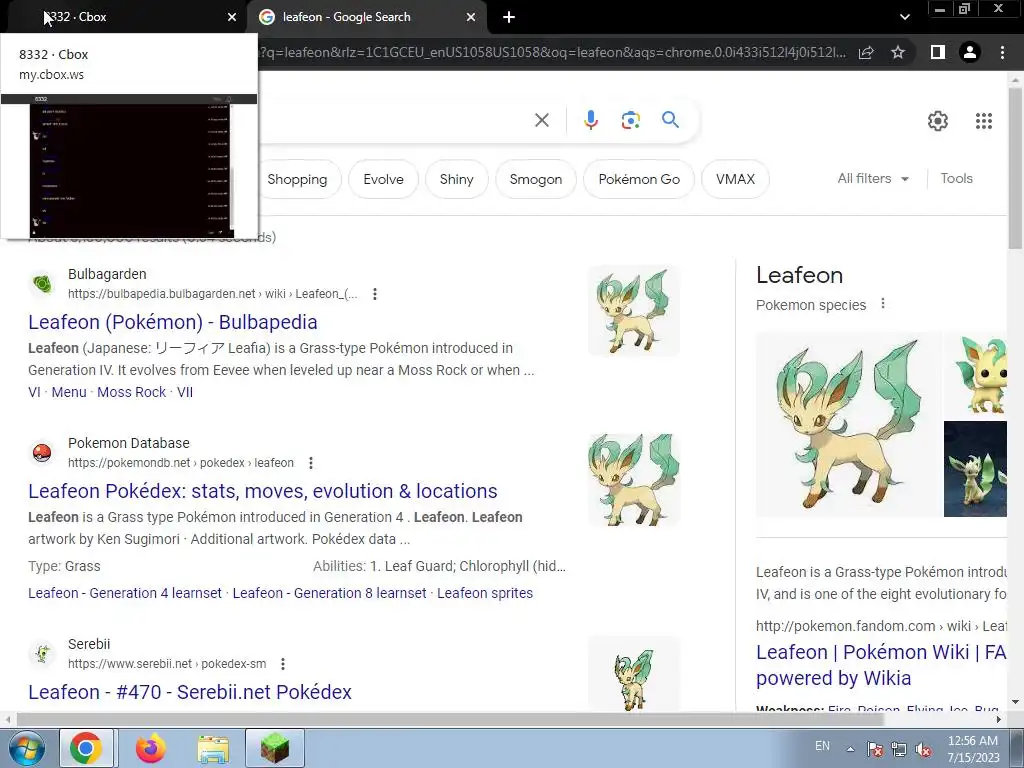The width and height of the screenshot is (1024, 768).
Task: Open more options for Serebii result
Action: pyautogui.click(x=283, y=664)
